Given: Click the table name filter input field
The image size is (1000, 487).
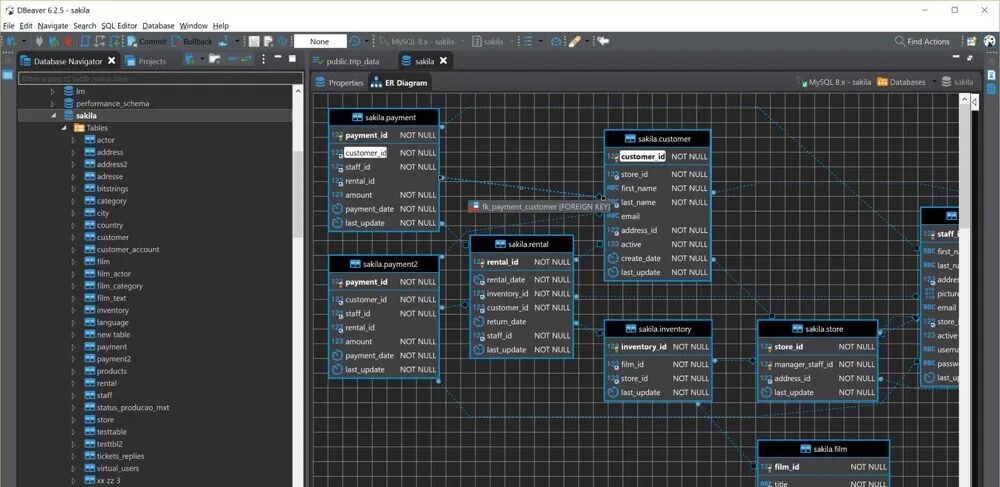Looking at the screenshot, I should click(x=160, y=78).
